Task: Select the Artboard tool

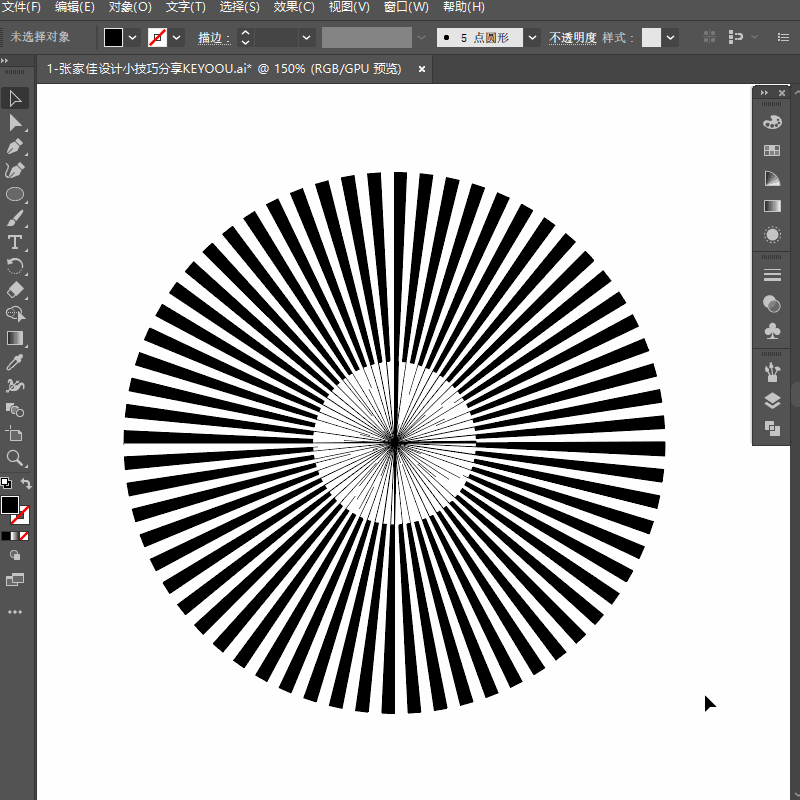Action: point(15,434)
